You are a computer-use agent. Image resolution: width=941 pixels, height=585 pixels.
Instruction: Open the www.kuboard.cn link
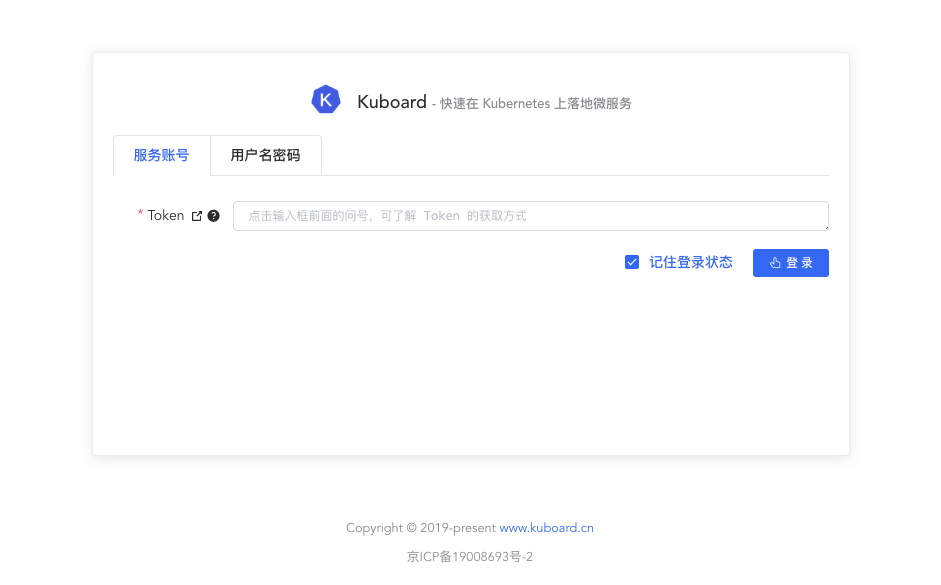(546, 528)
